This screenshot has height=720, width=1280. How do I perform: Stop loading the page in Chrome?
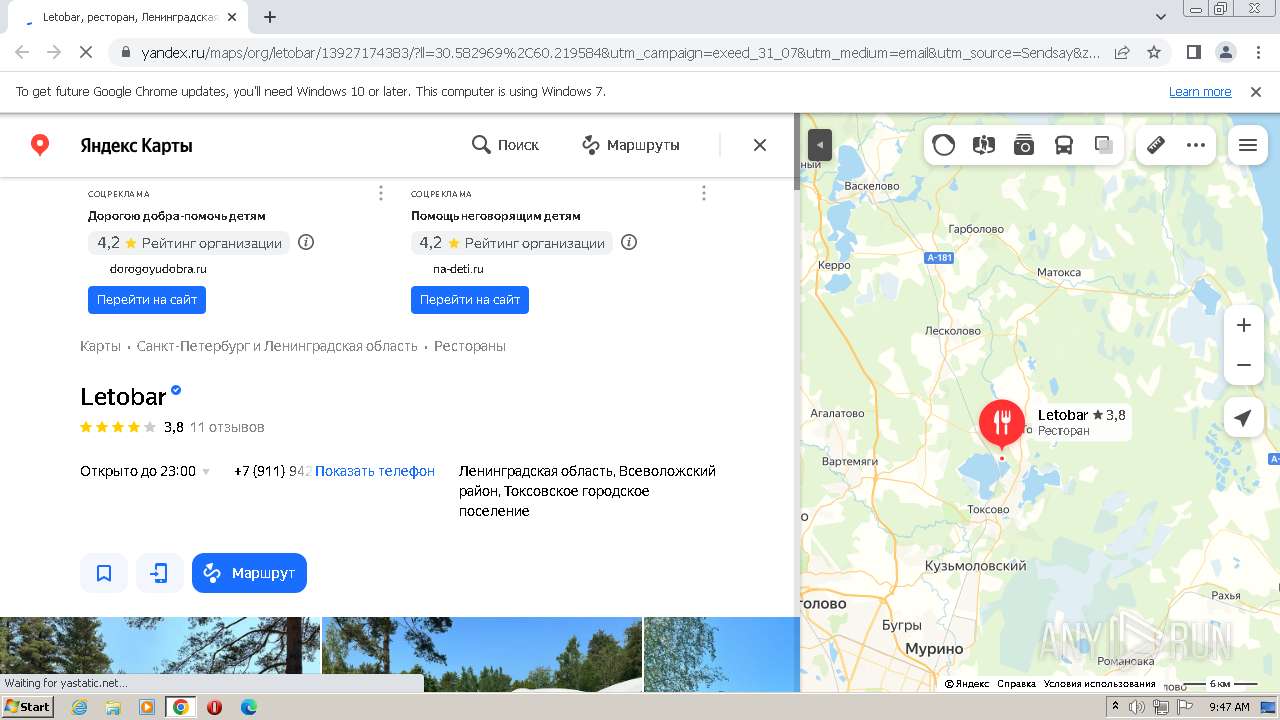85,52
